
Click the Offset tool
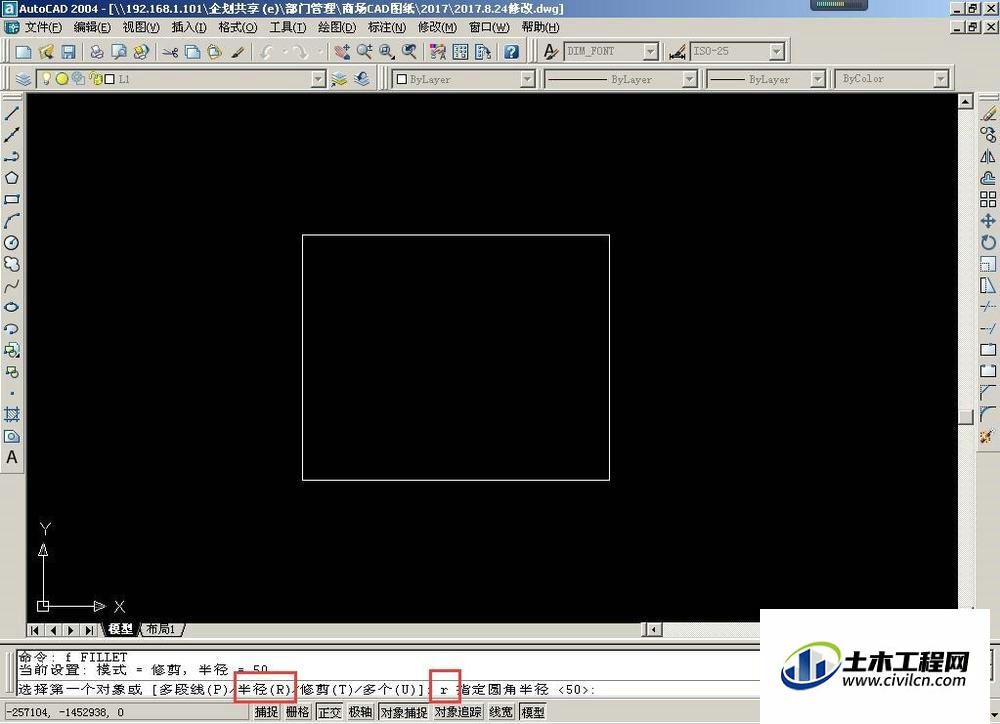coord(988,178)
